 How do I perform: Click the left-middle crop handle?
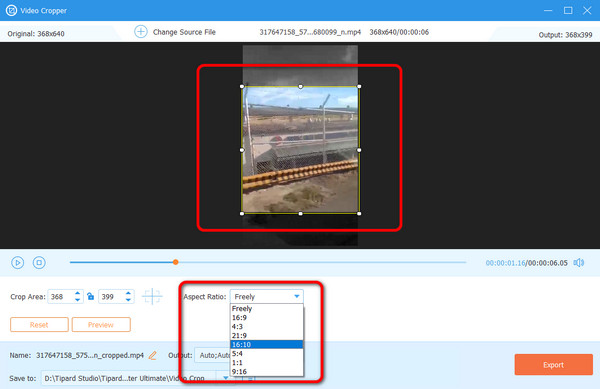pyautogui.click(x=242, y=150)
